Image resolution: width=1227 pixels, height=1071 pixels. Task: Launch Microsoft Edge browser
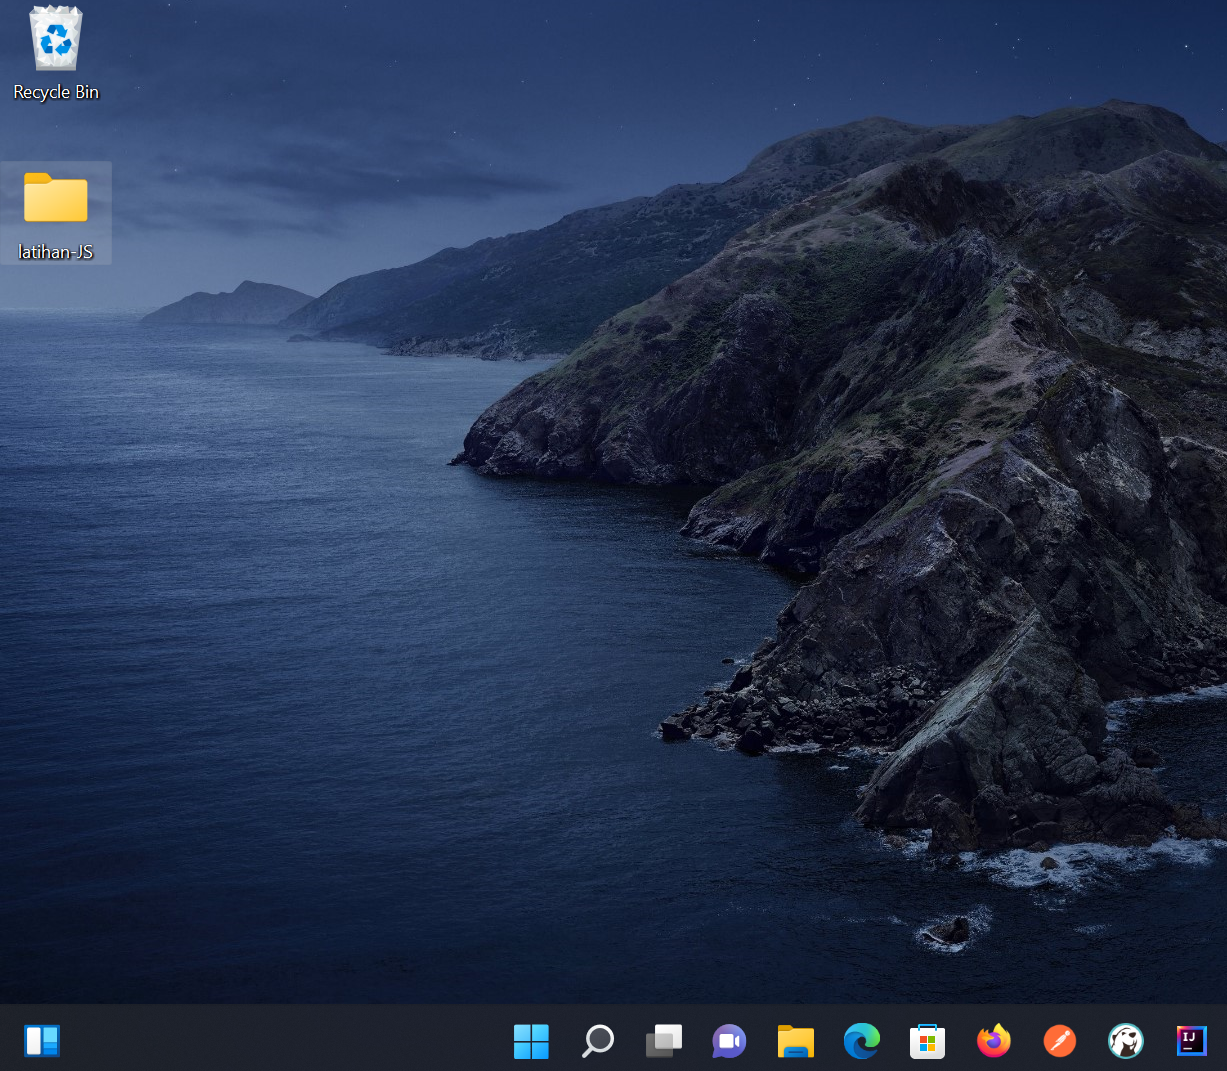861,1041
